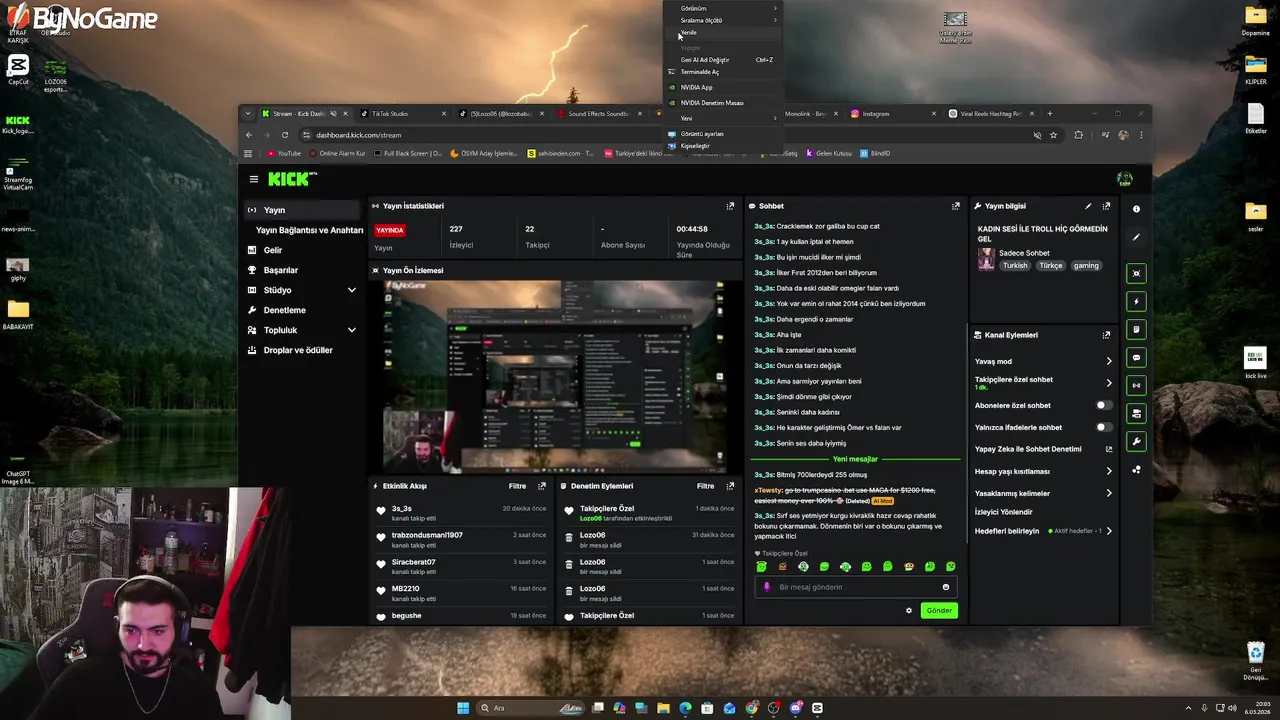Toggle Abonelere özel sohbet switch

(1103, 405)
